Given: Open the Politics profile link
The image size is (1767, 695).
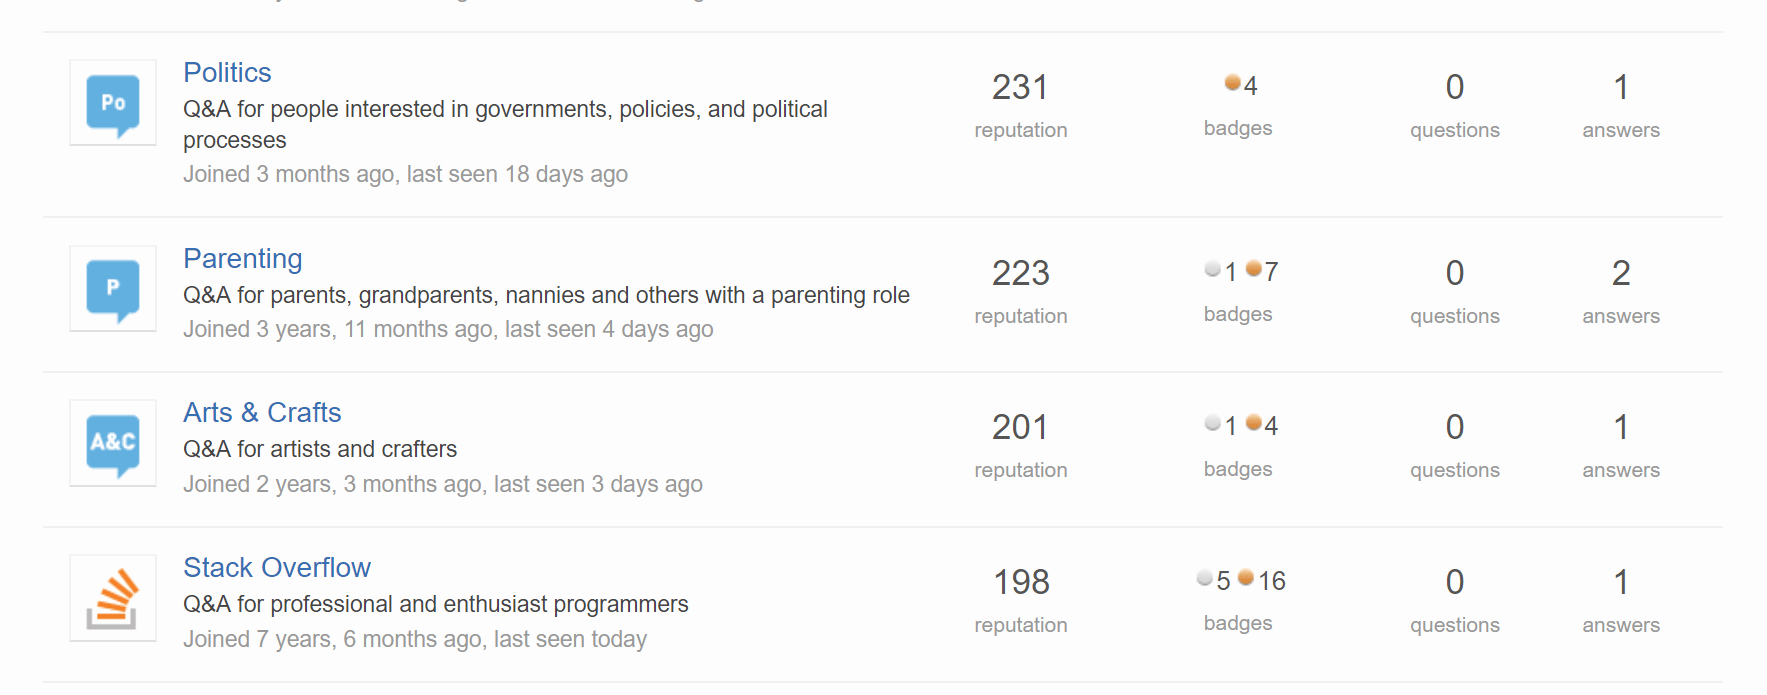Looking at the screenshot, I should coord(227,72).
